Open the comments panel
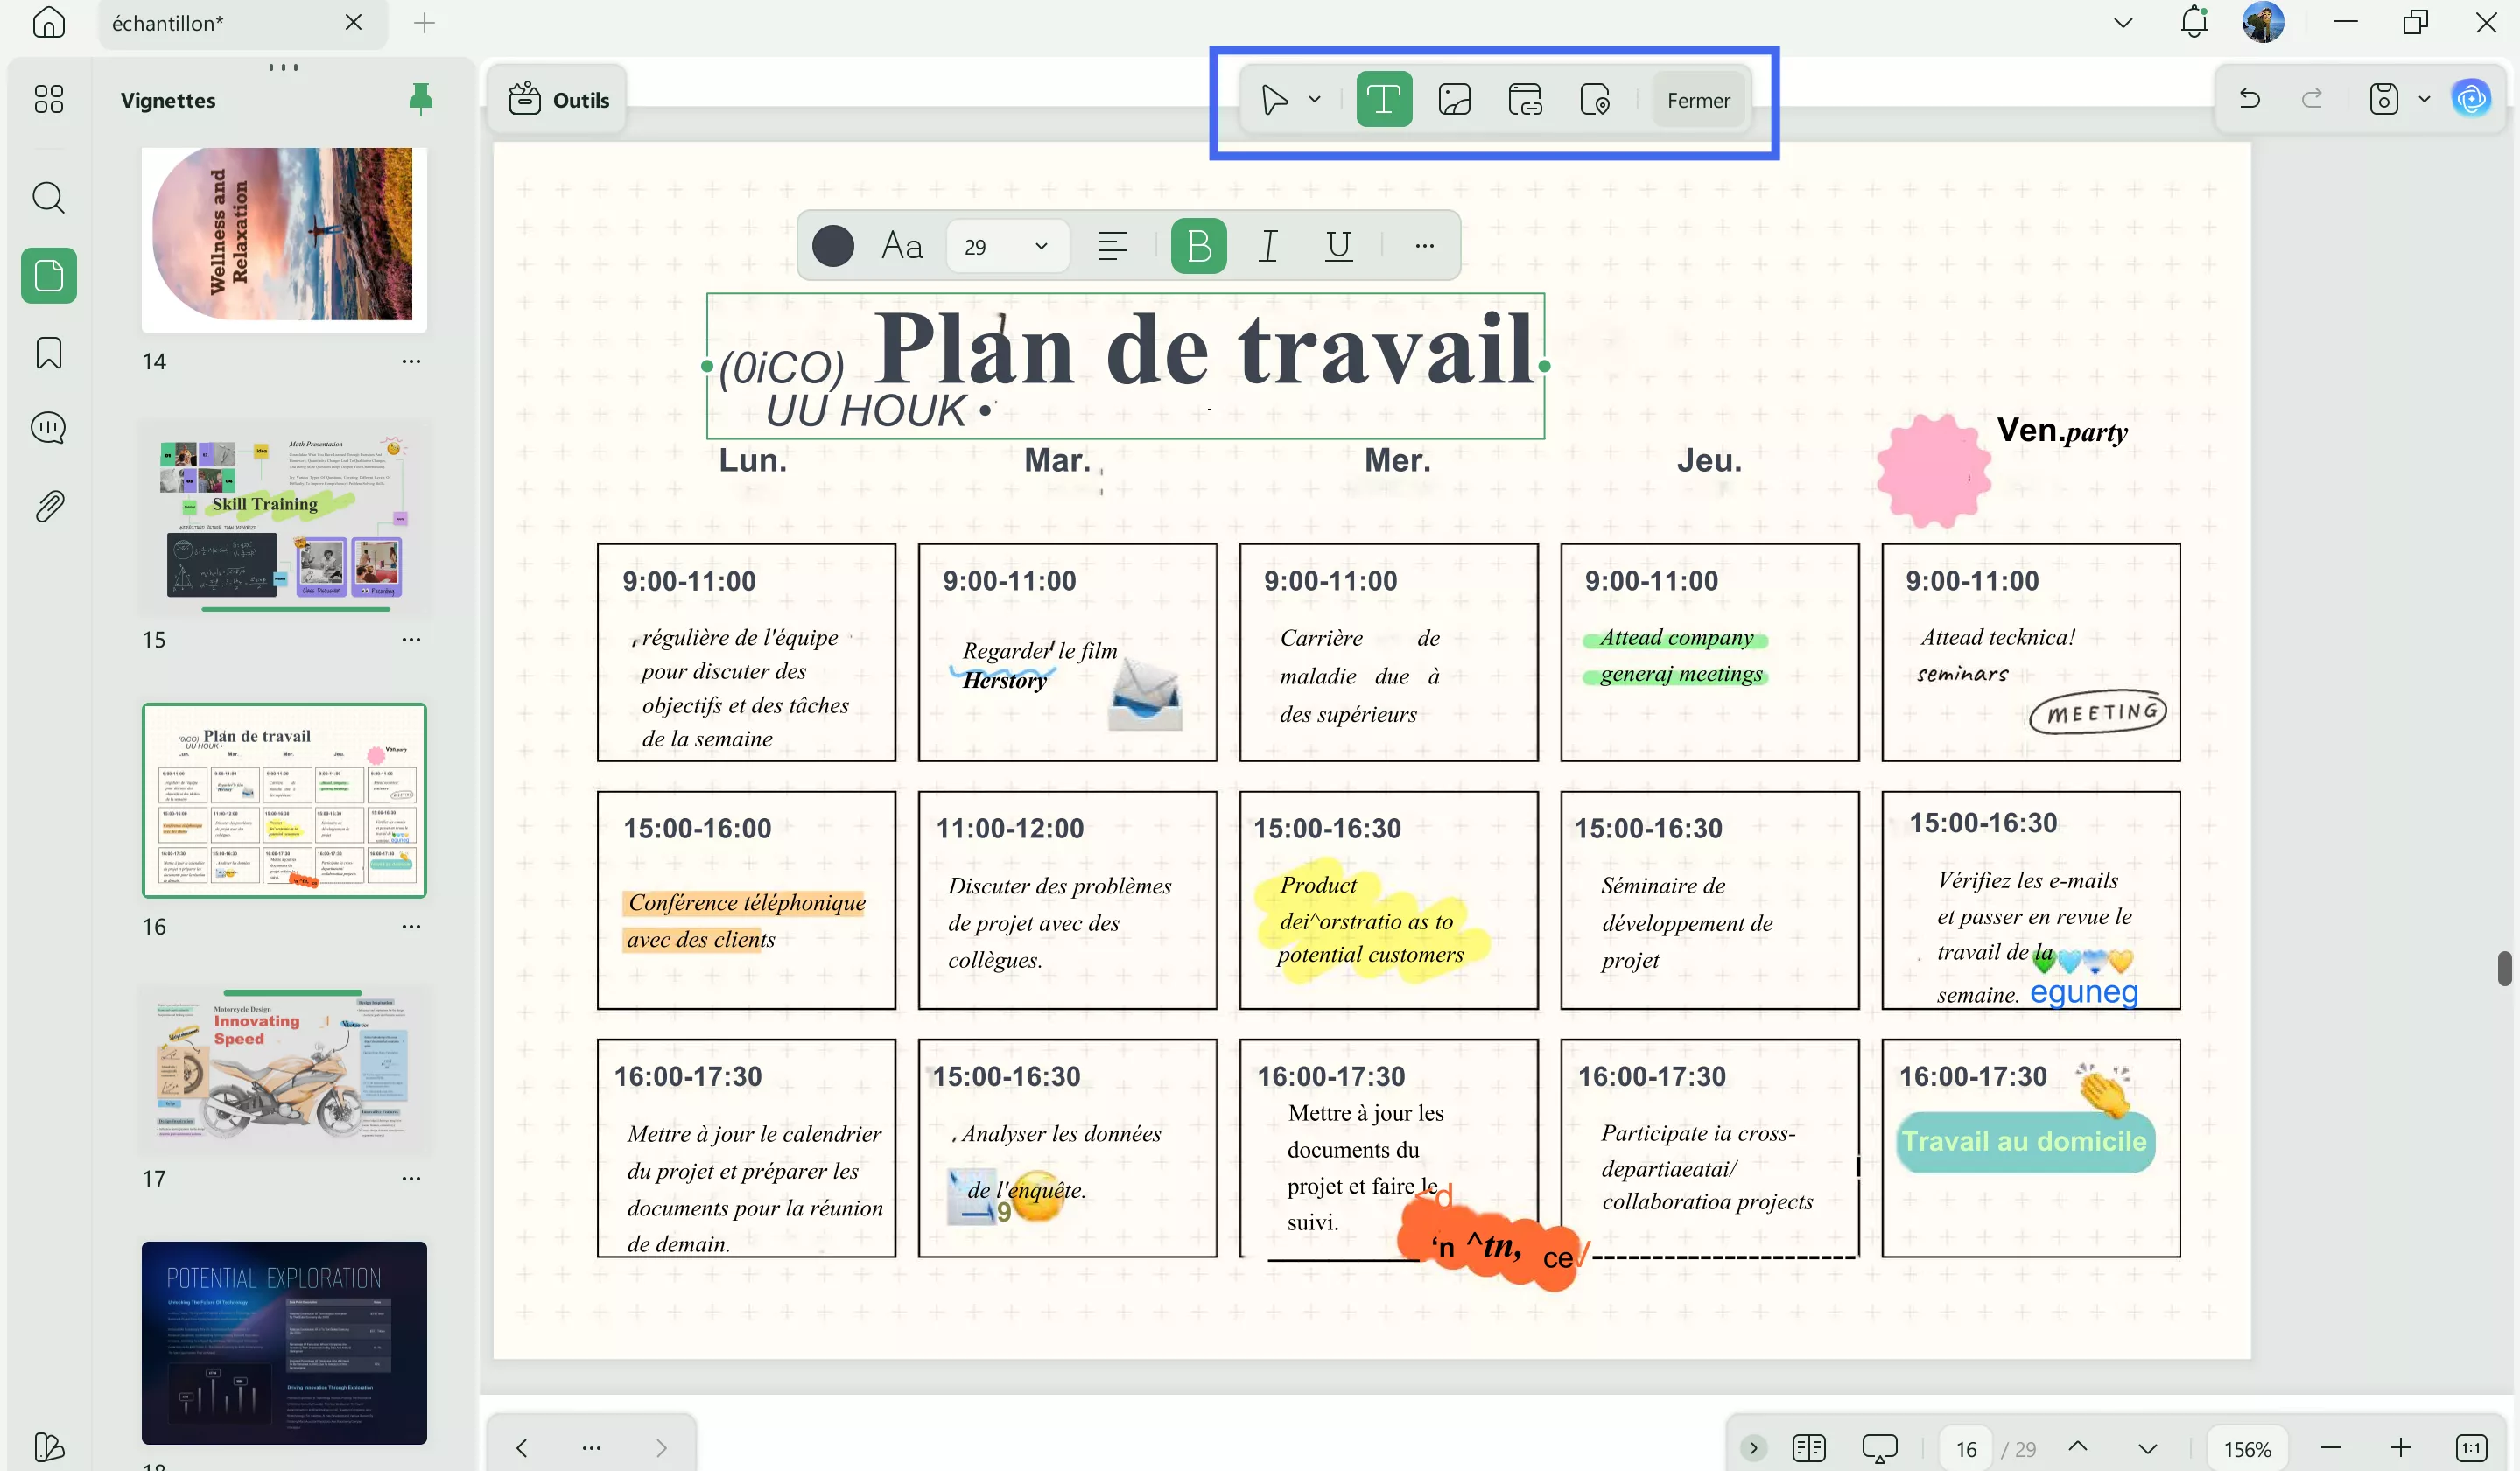The image size is (2520, 1471). coord(47,428)
